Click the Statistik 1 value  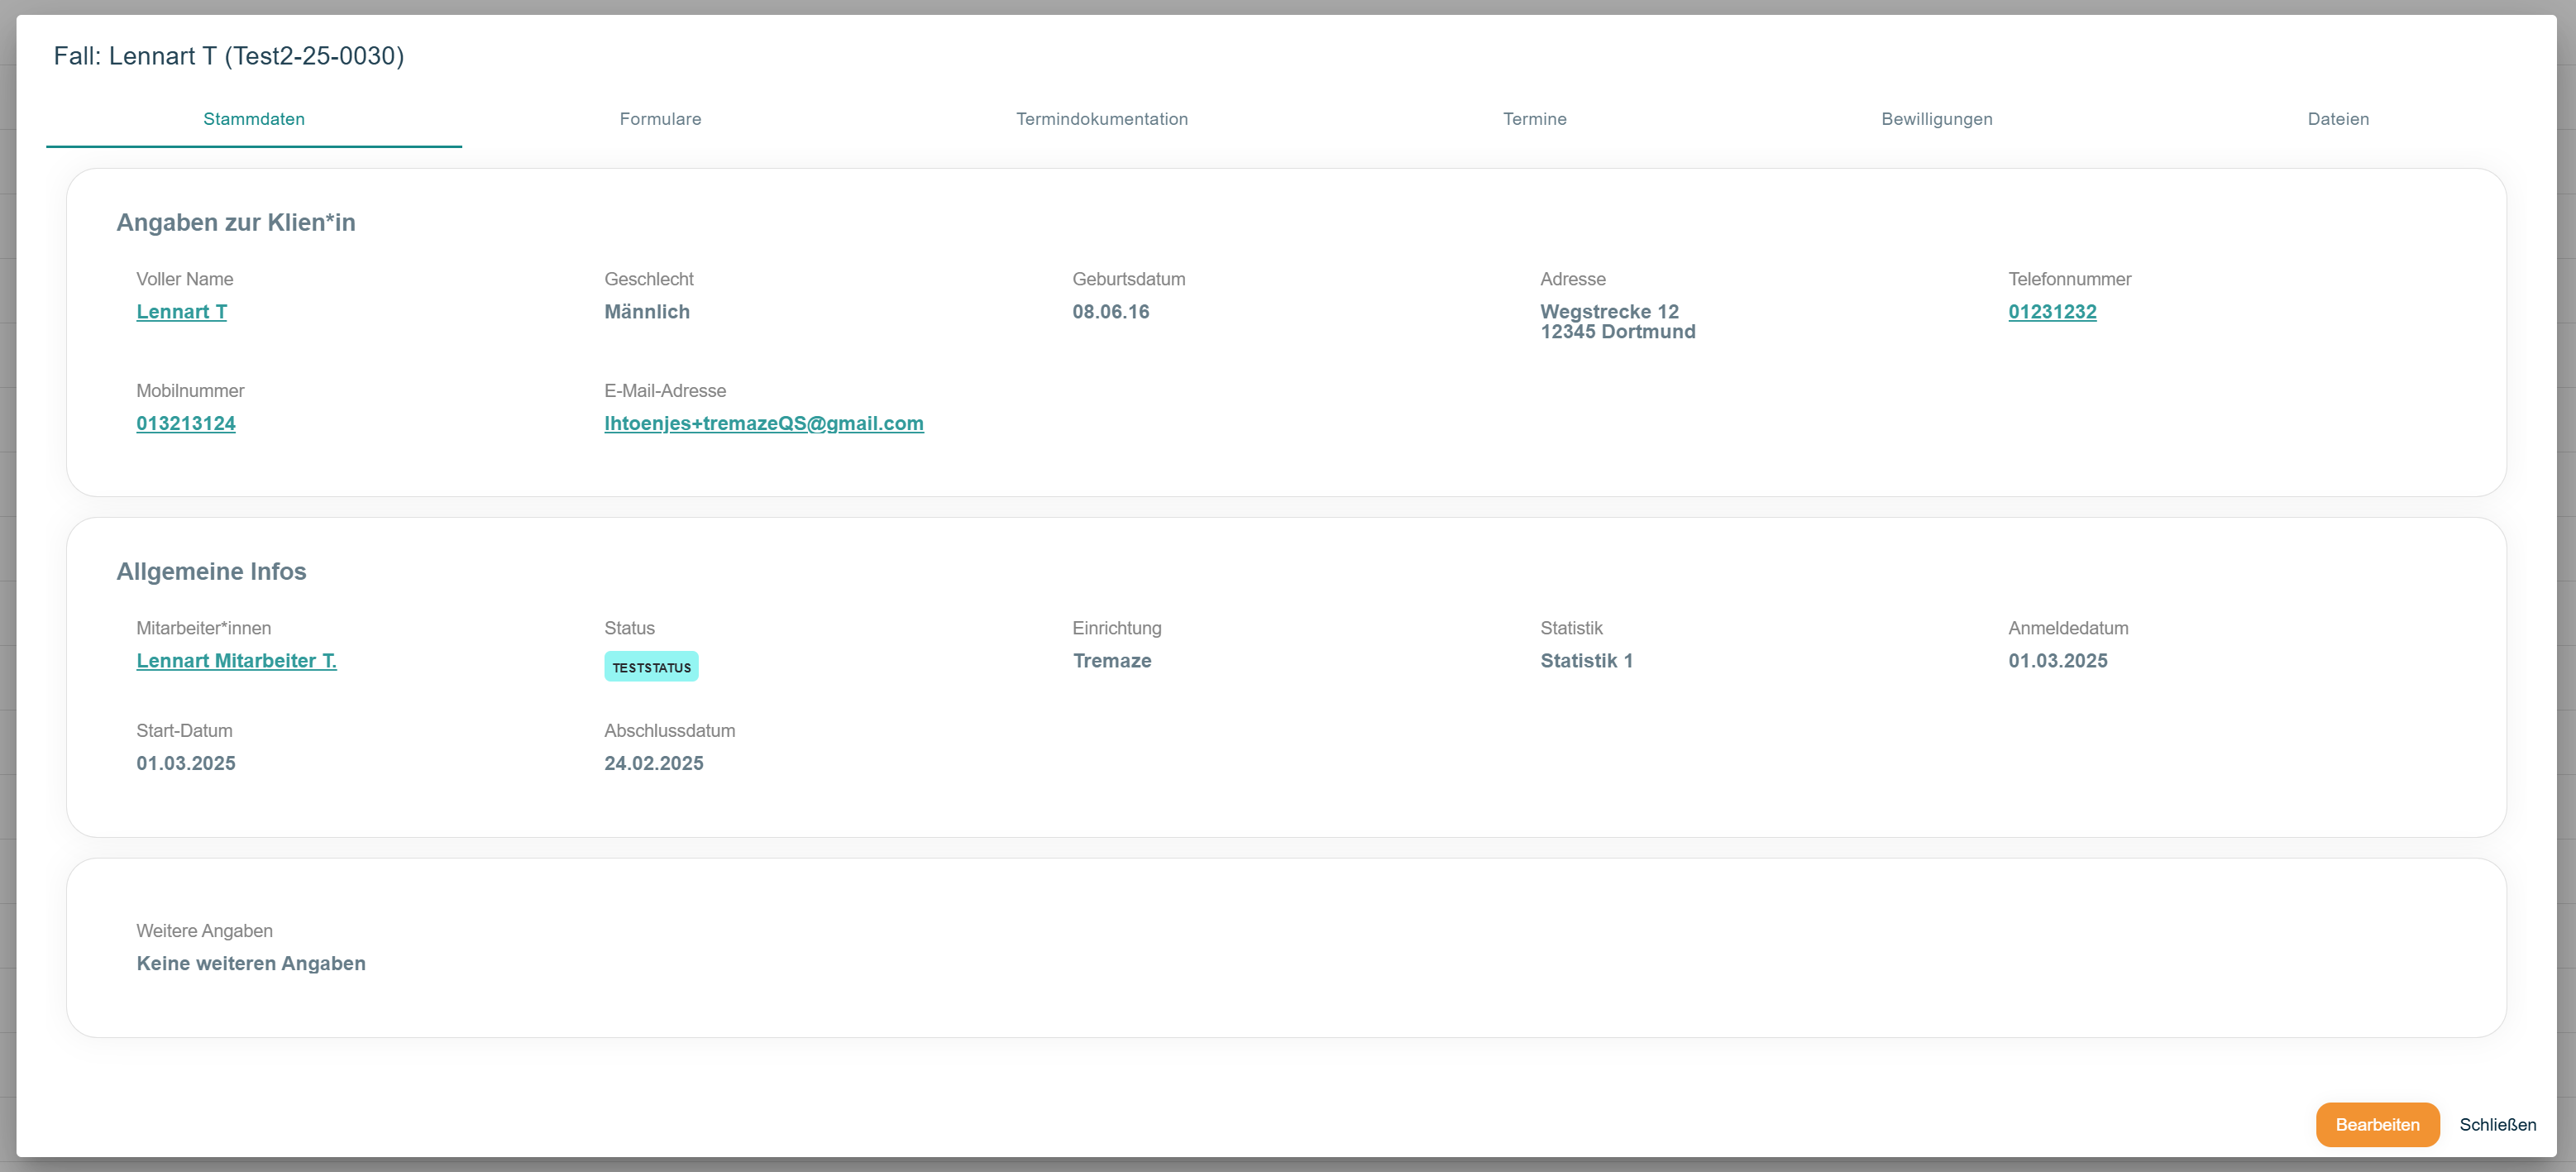pos(1585,661)
